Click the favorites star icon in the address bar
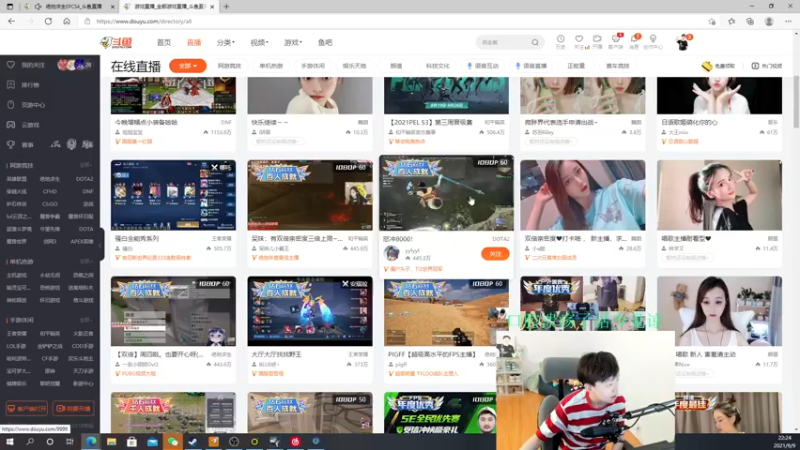The image size is (800, 450). pos(712,21)
